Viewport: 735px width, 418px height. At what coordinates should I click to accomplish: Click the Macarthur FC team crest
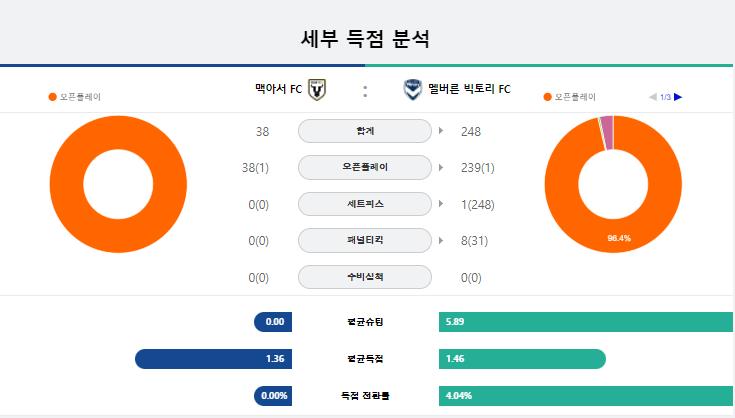[x=317, y=90]
